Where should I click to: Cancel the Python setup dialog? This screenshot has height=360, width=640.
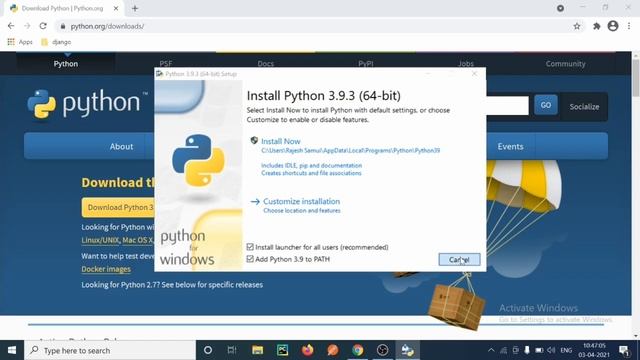point(459,259)
